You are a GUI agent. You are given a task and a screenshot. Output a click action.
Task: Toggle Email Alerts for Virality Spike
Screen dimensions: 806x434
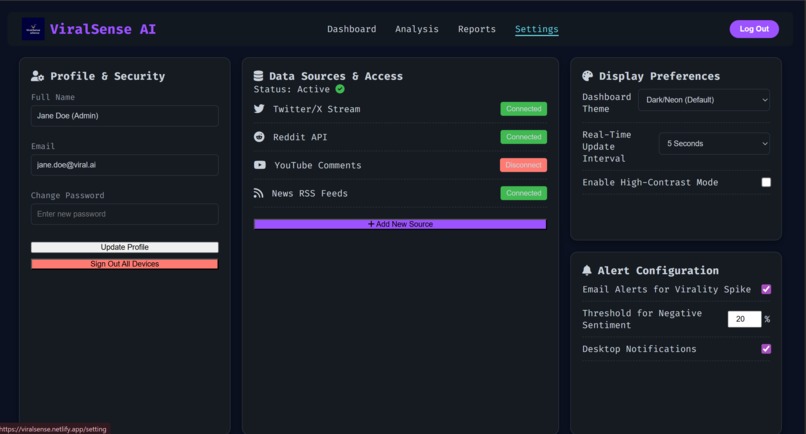[x=766, y=289]
